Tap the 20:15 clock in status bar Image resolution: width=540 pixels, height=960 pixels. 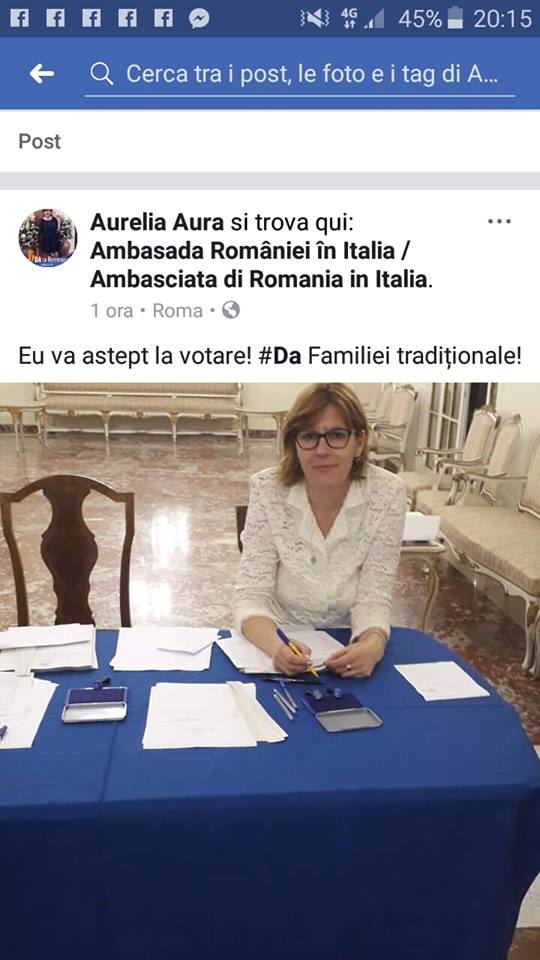coord(502,19)
